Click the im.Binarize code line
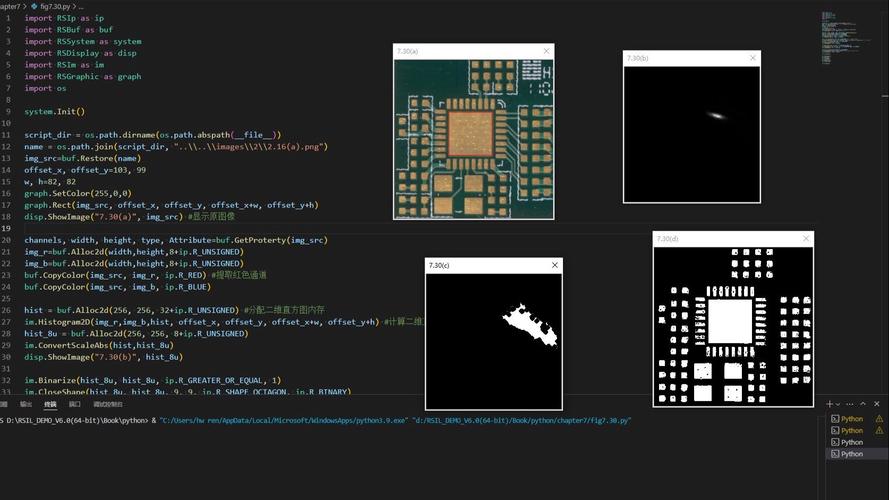The height and width of the screenshot is (500, 889). [x=153, y=380]
